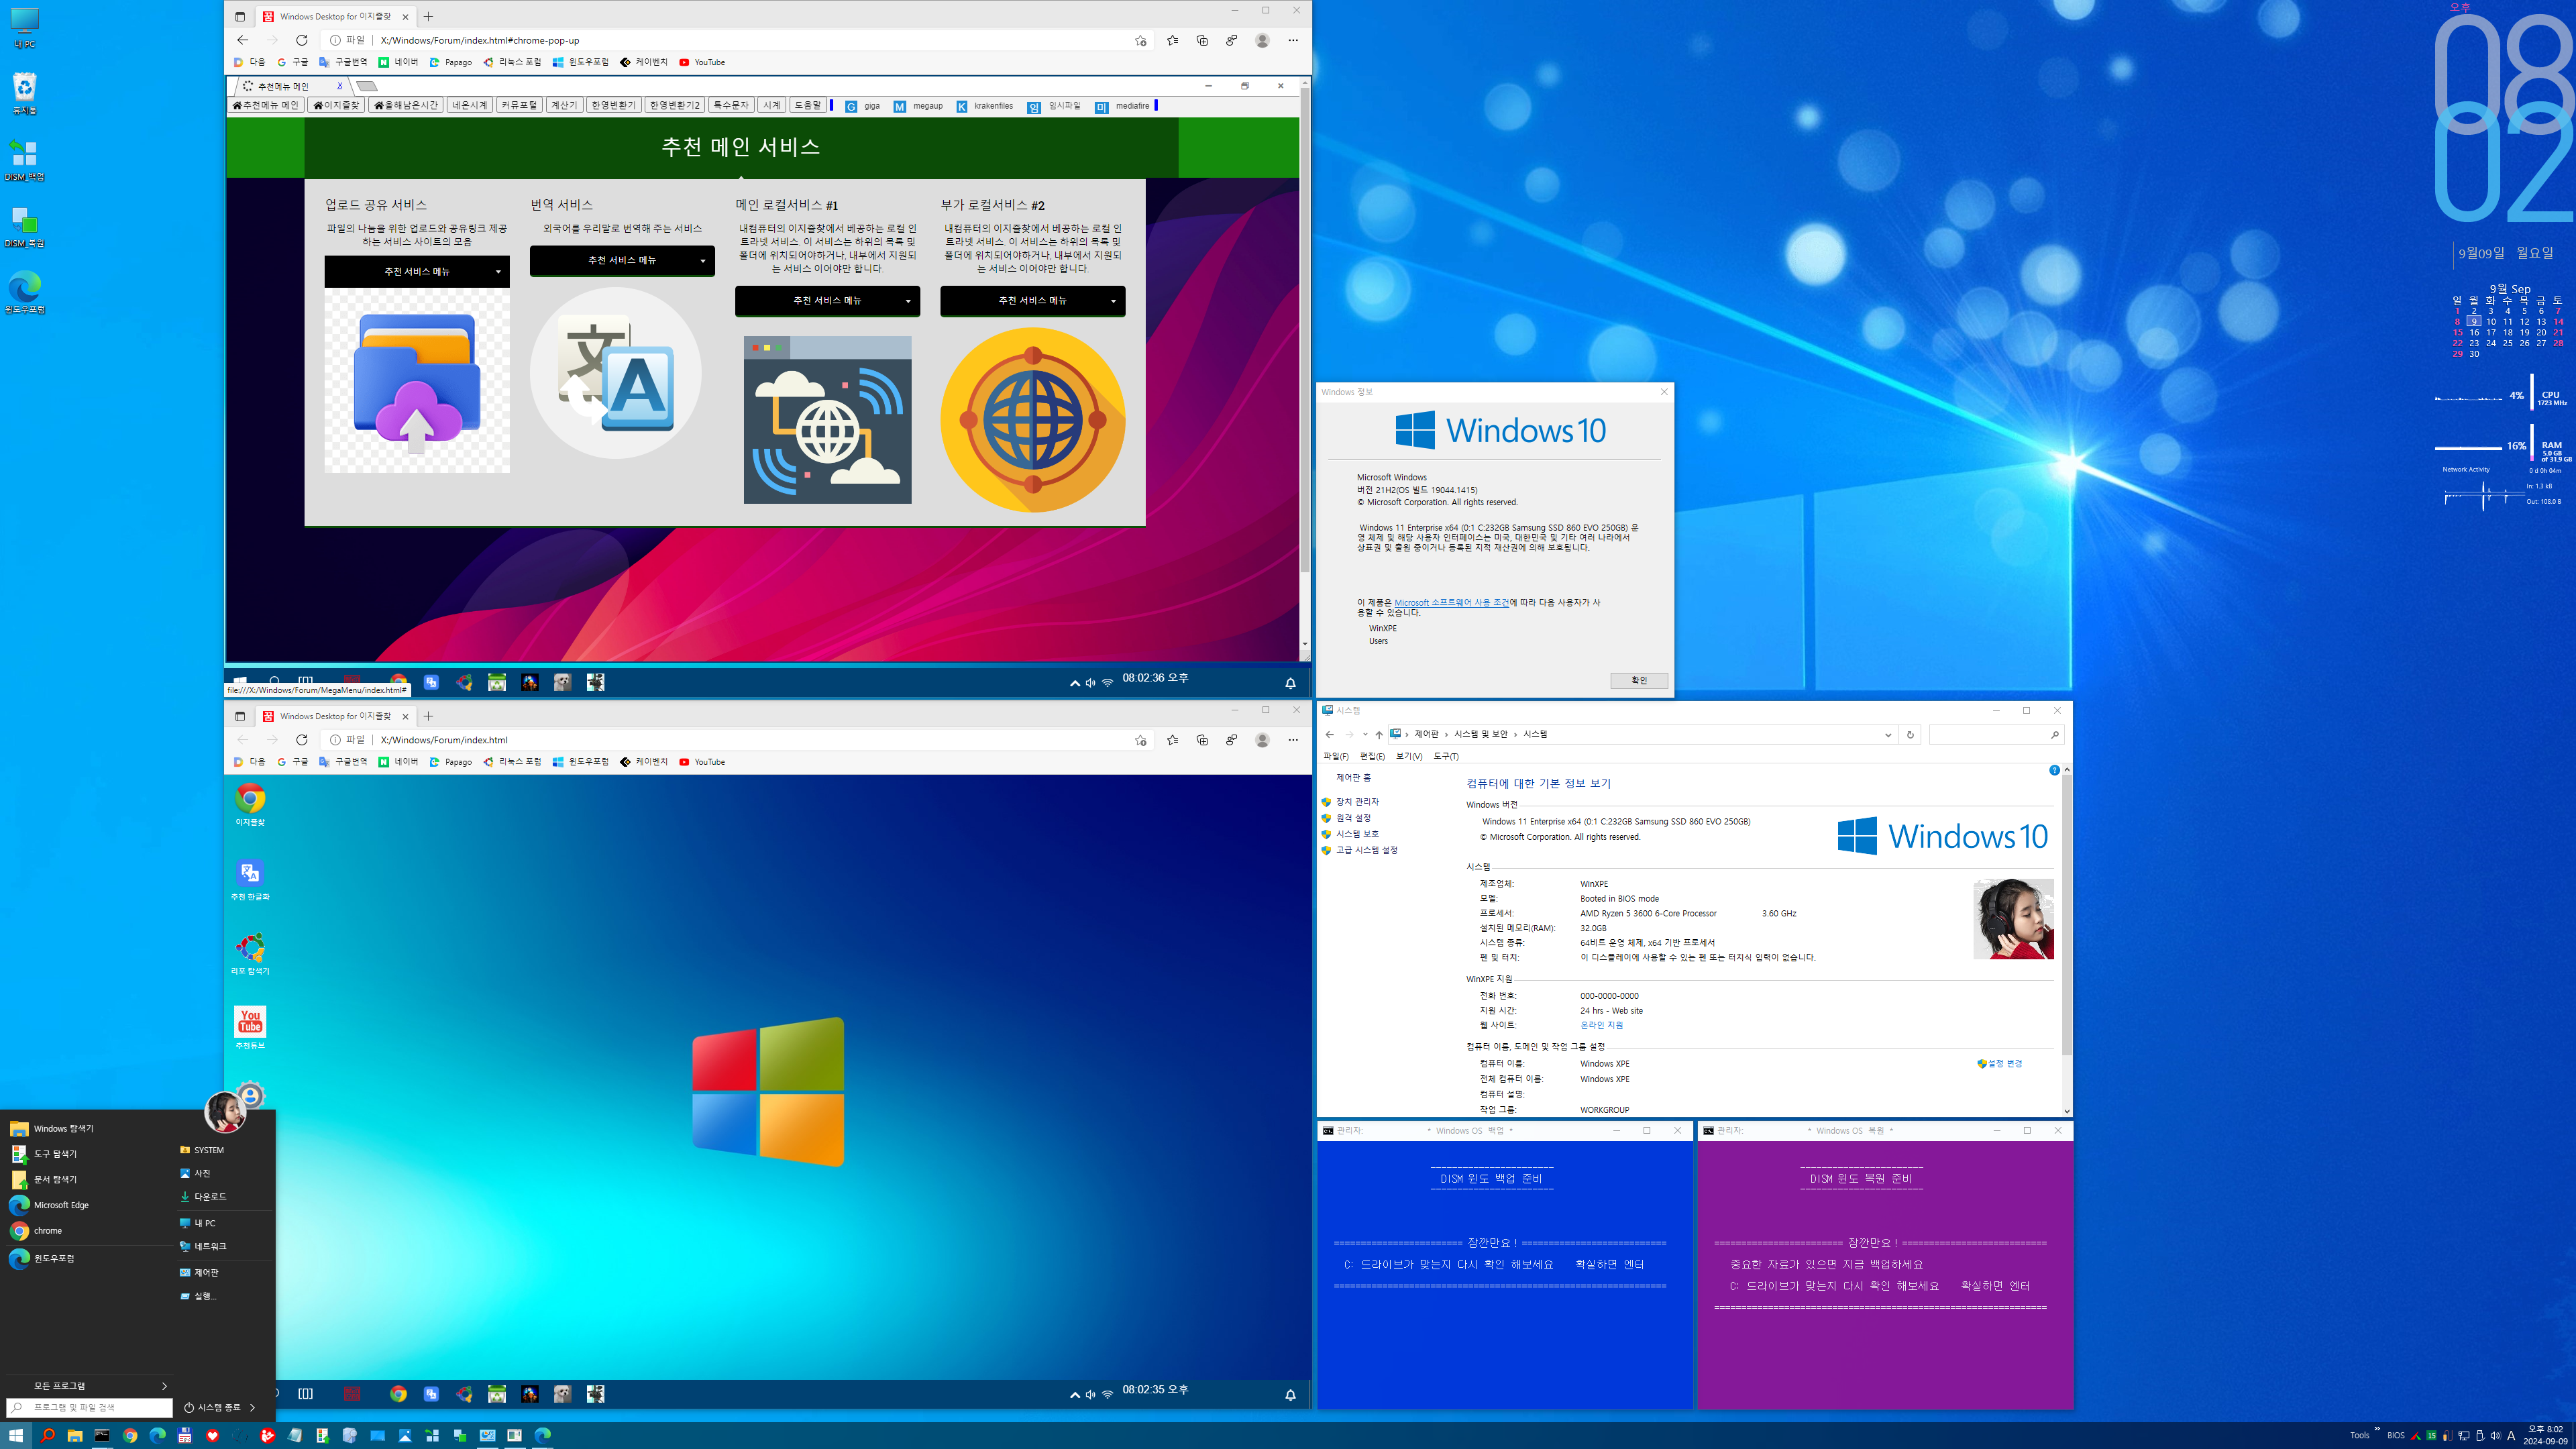The image size is (2576, 1449).
Task: Open the red heart icon on the taskbar
Action: pyautogui.click(x=212, y=1435)
